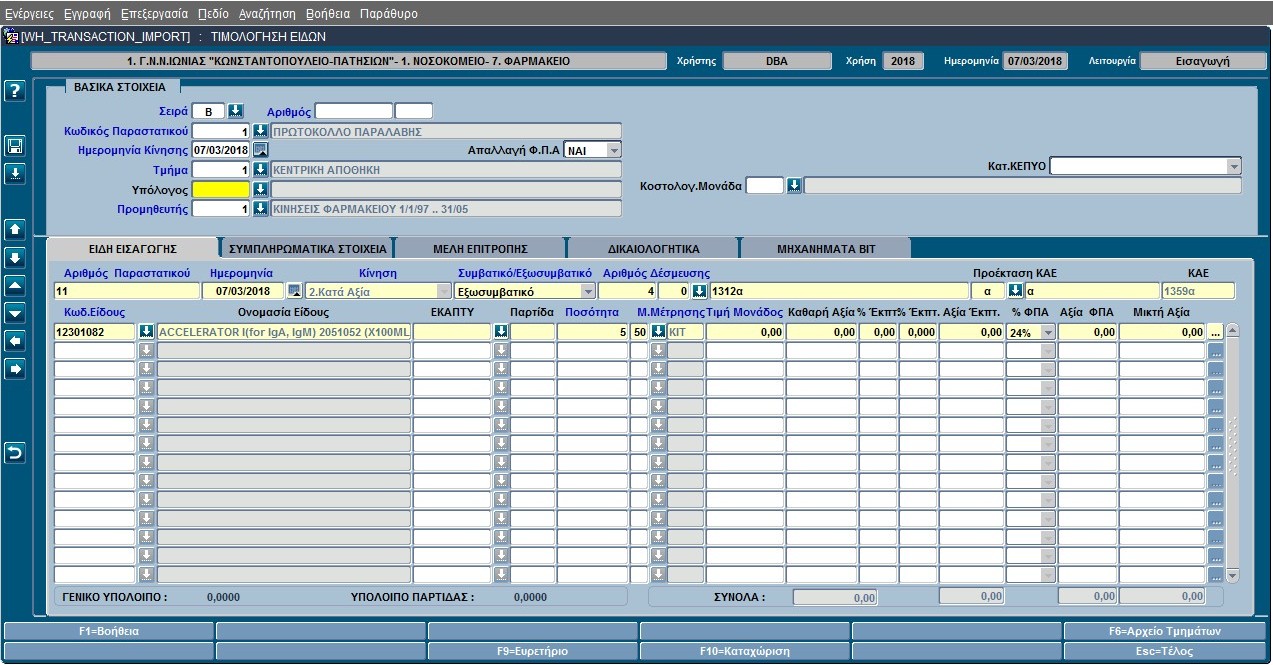Click the F10=Καταχώριση button
Screen dimensions: 1273x665
tap(745, 651)
